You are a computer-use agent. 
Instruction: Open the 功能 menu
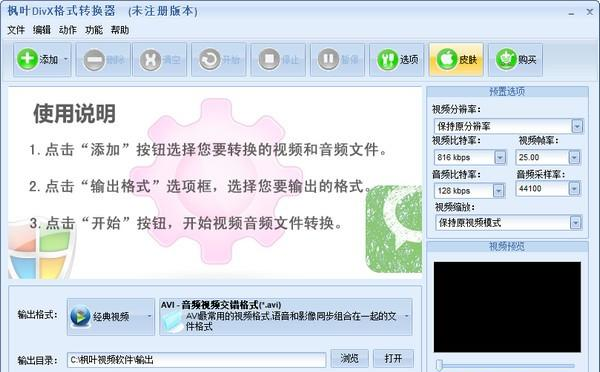(94, 30)
